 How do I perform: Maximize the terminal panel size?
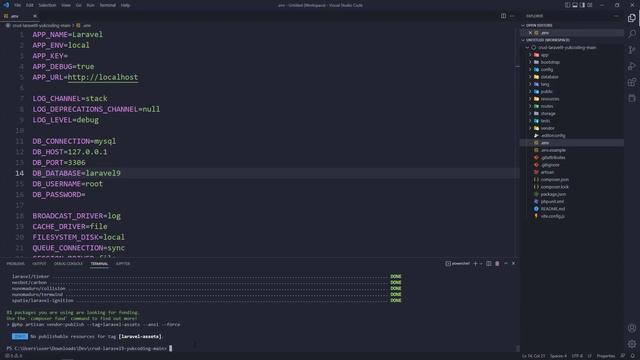click(x=506, y=264)
